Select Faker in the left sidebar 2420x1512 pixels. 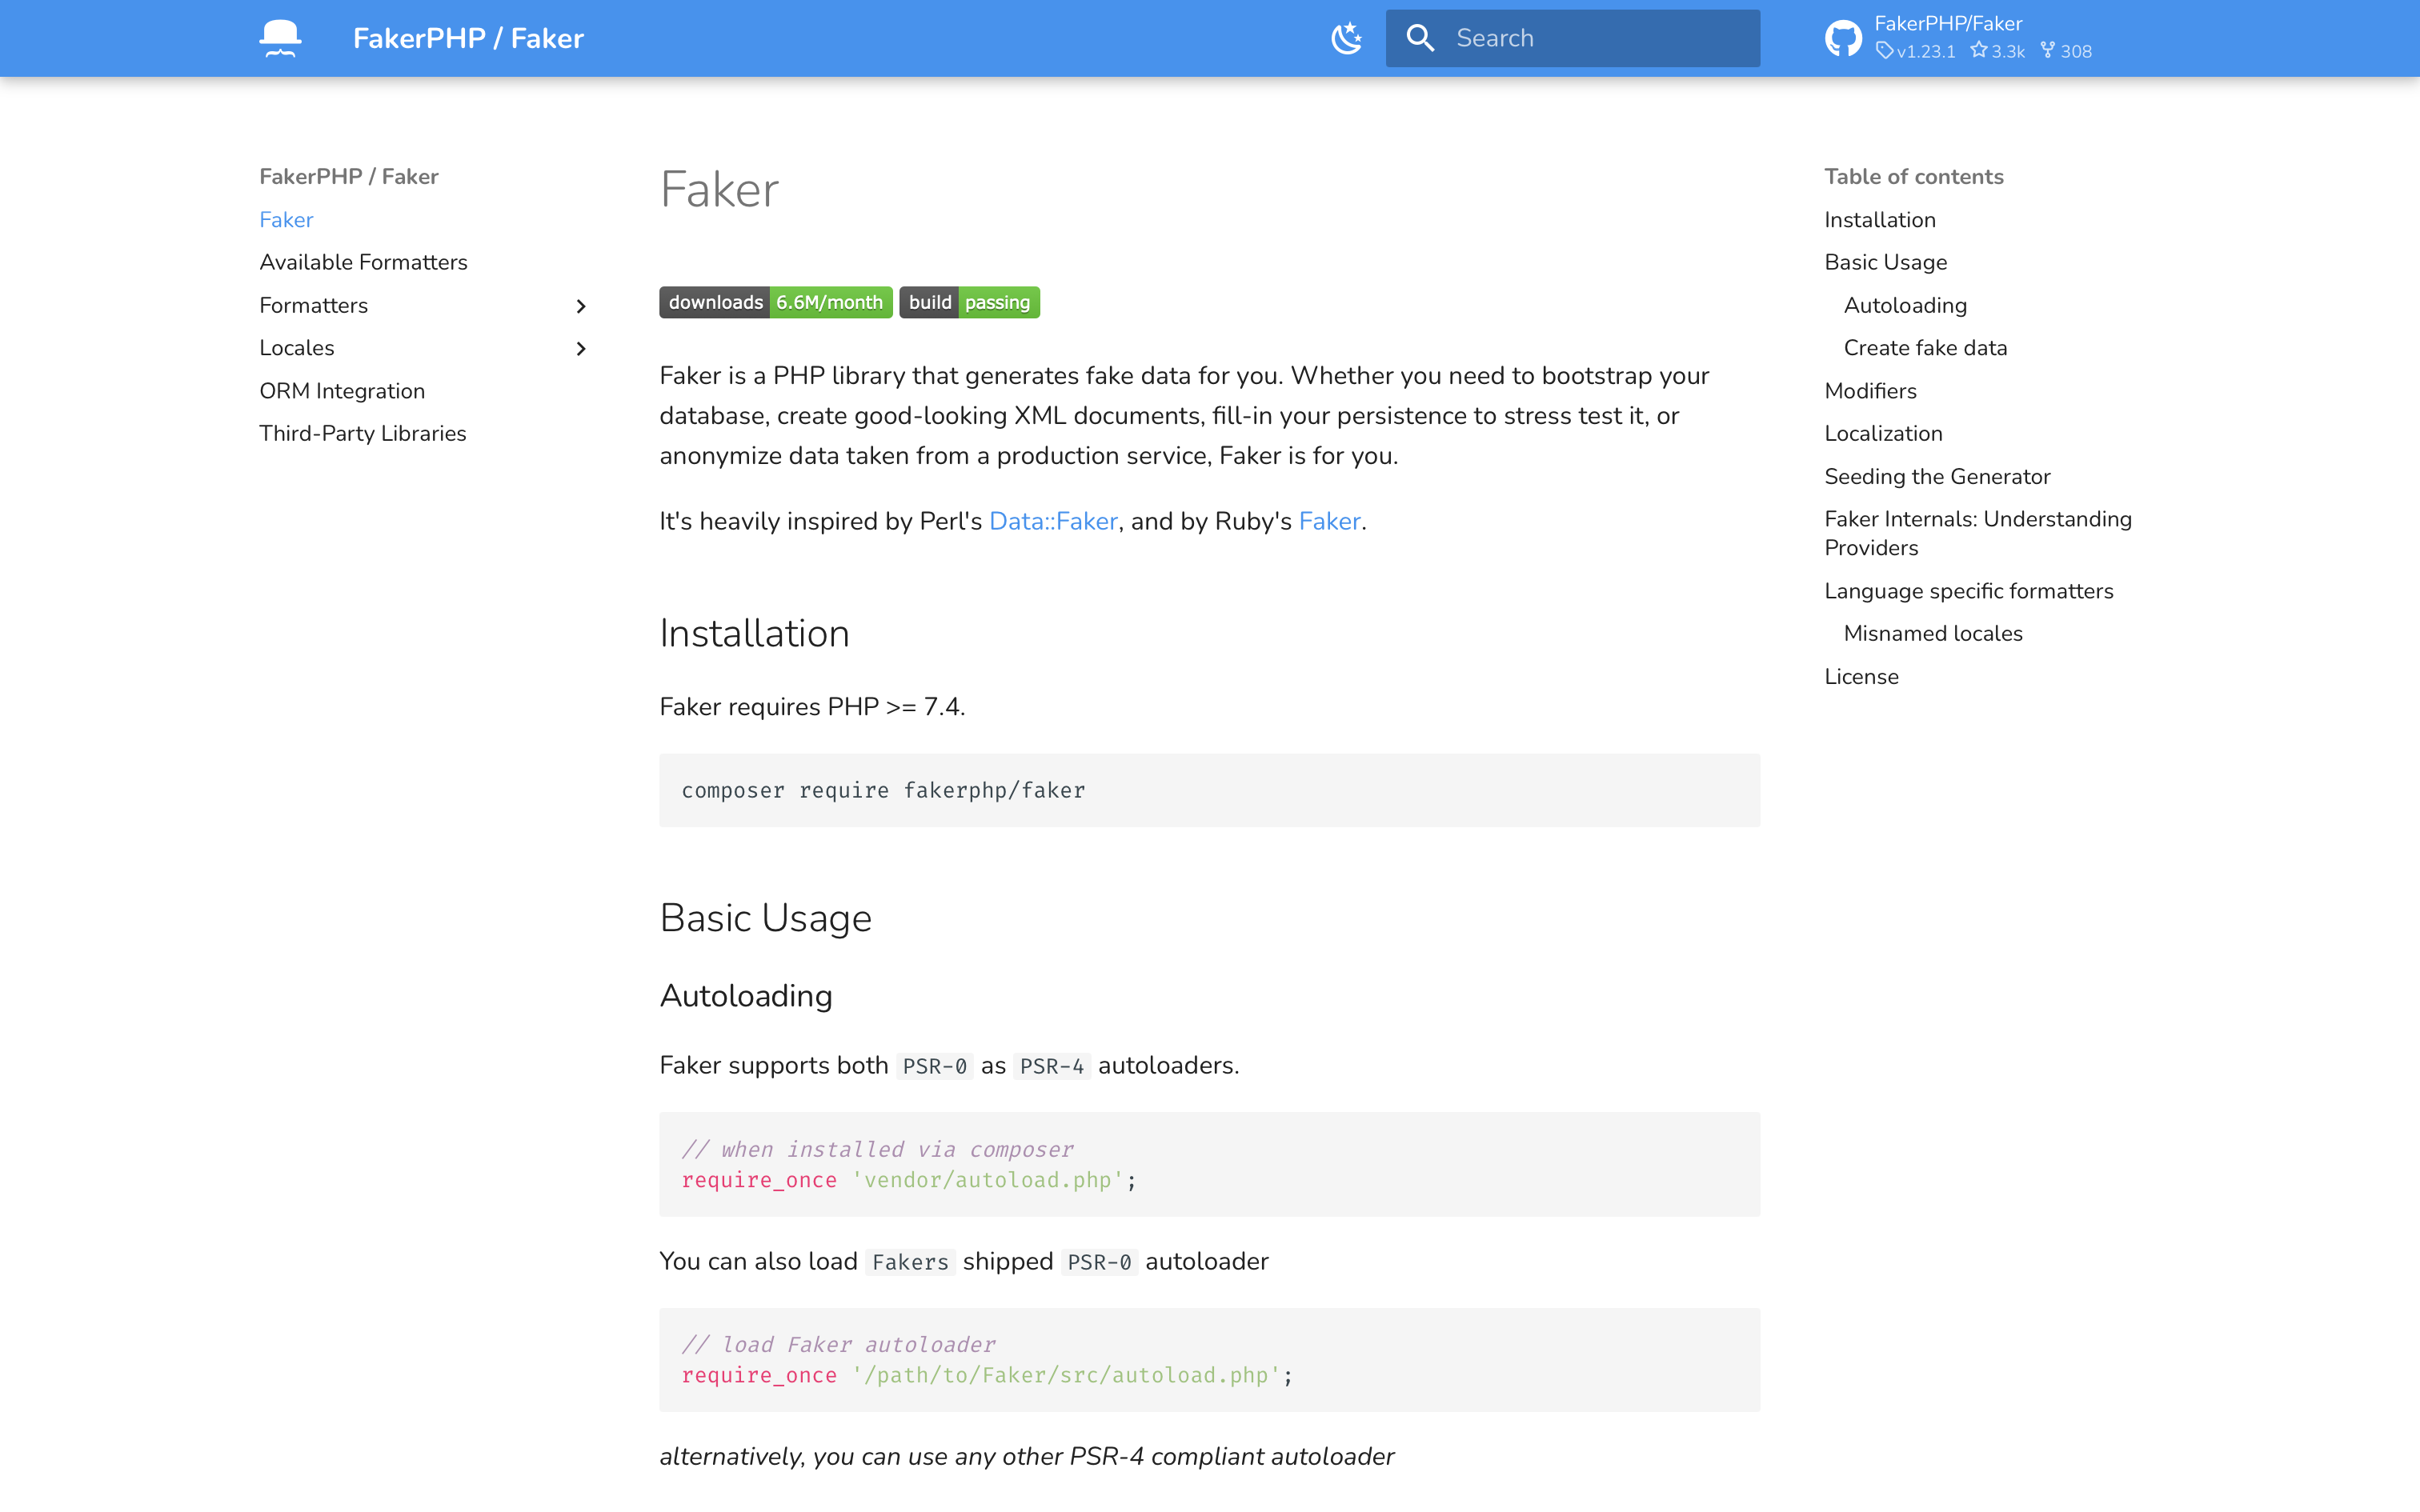pyautogui.click(x=286, y=220)
